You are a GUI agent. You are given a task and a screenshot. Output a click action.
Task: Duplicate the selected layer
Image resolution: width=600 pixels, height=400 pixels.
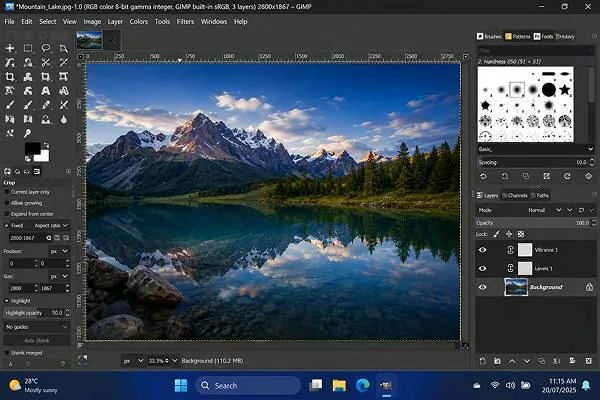(541, 361)
